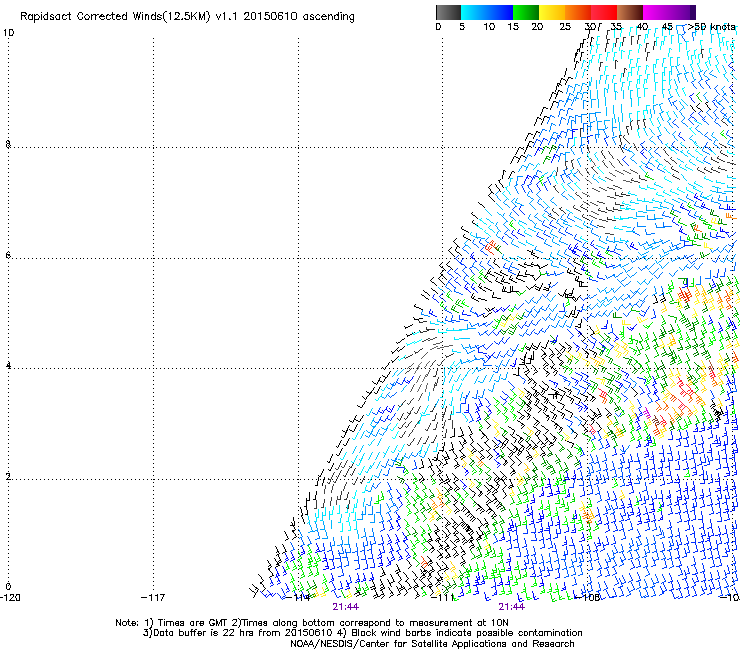The image size is (740, 650).
Task: Click the latitude axis label '4'
Action: click(x=8, y=366)
